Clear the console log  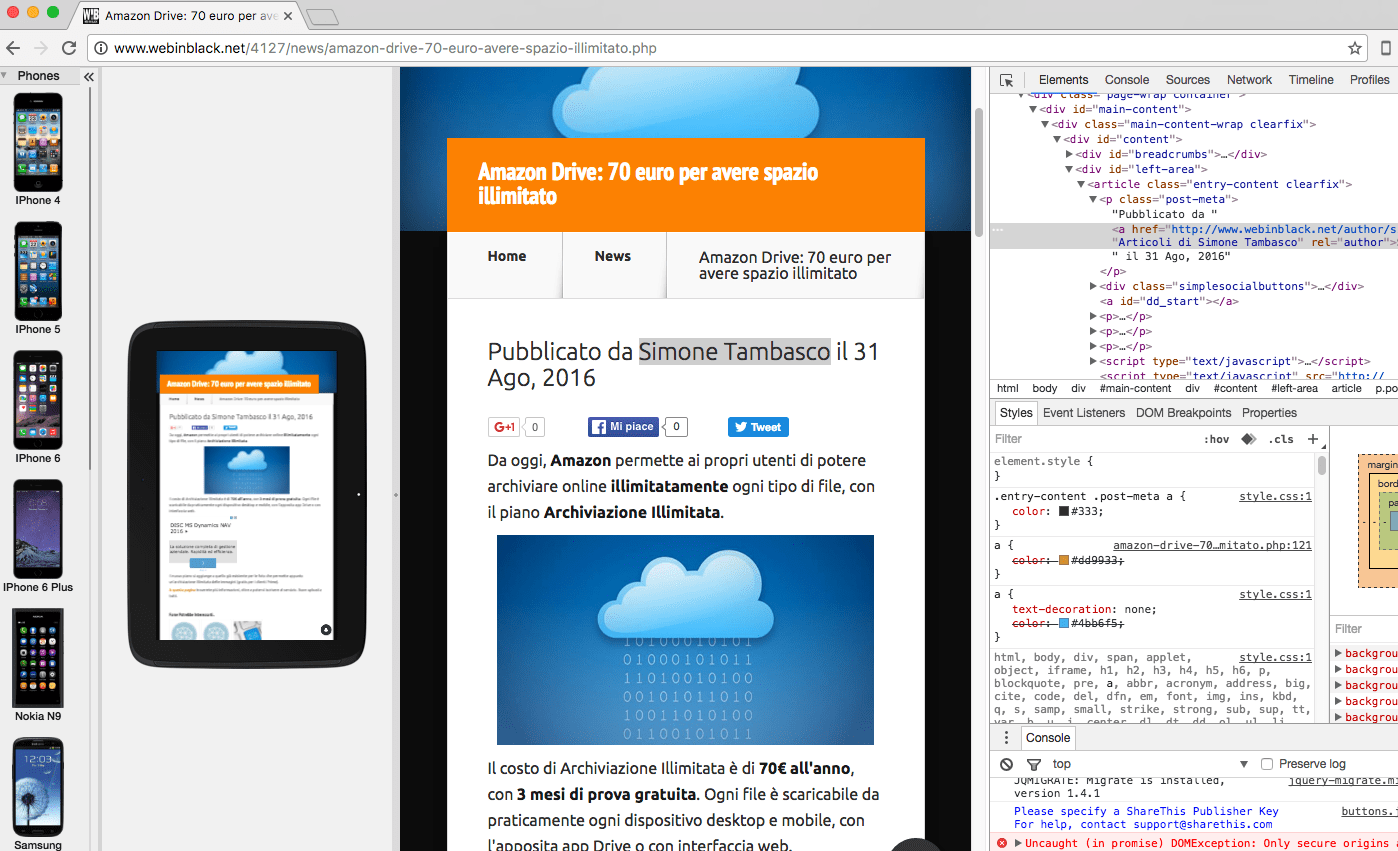click(x=1007, y=764)
